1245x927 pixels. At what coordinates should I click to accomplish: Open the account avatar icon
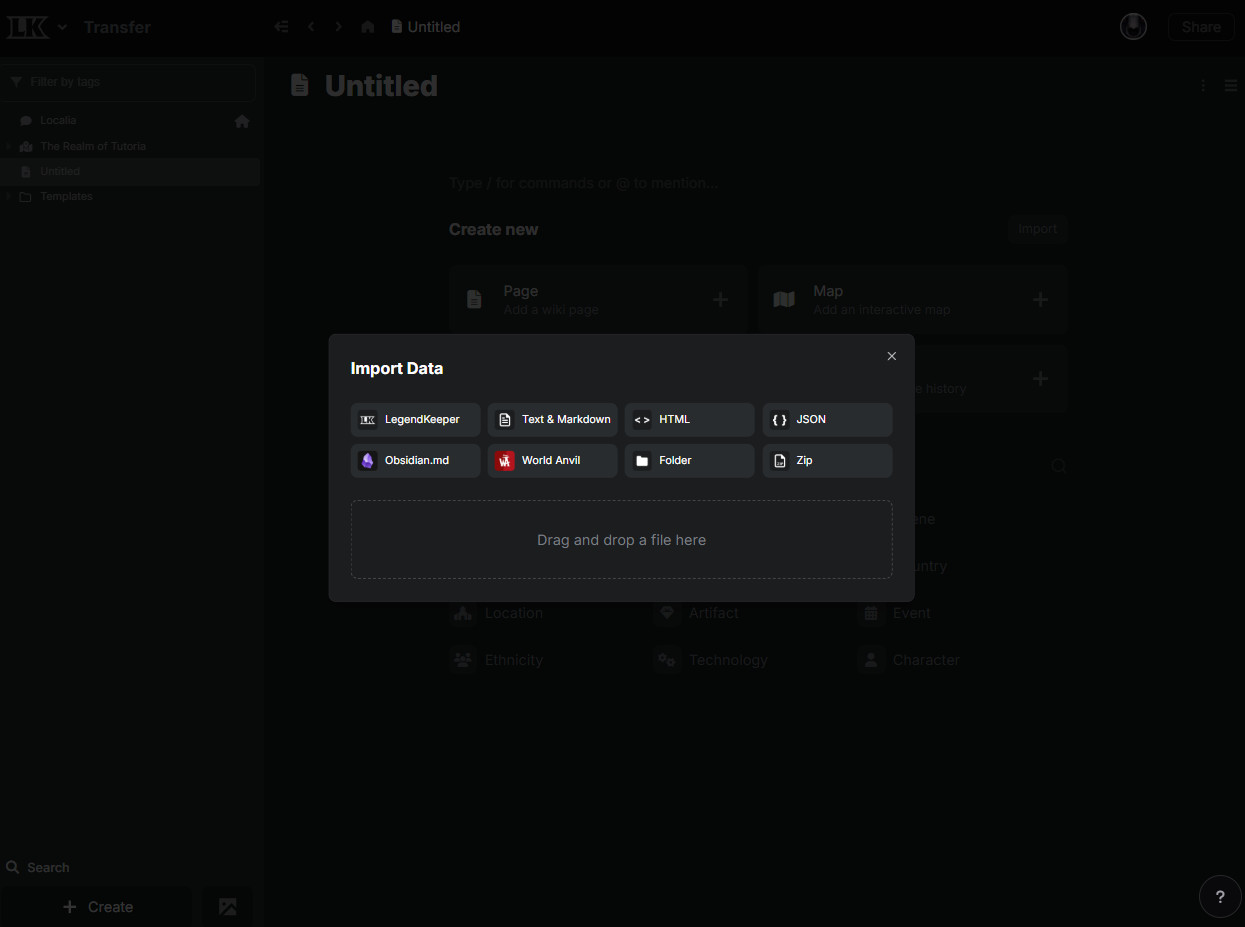[x=1133, y=26]
